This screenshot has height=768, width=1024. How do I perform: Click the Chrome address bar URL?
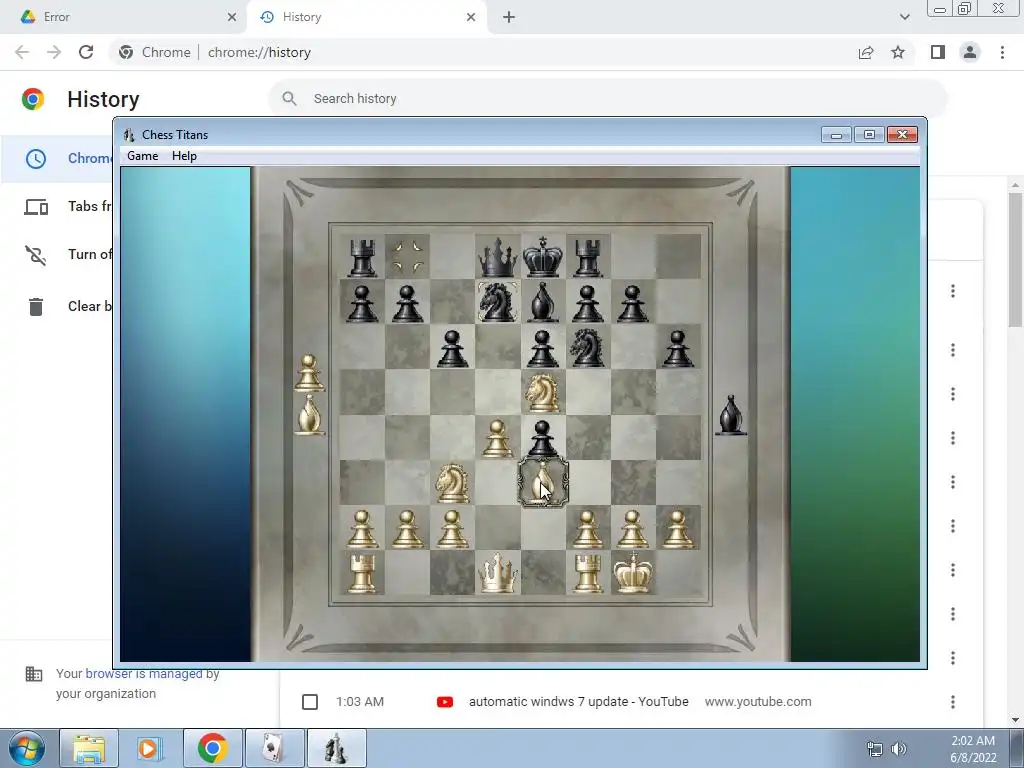259,52
